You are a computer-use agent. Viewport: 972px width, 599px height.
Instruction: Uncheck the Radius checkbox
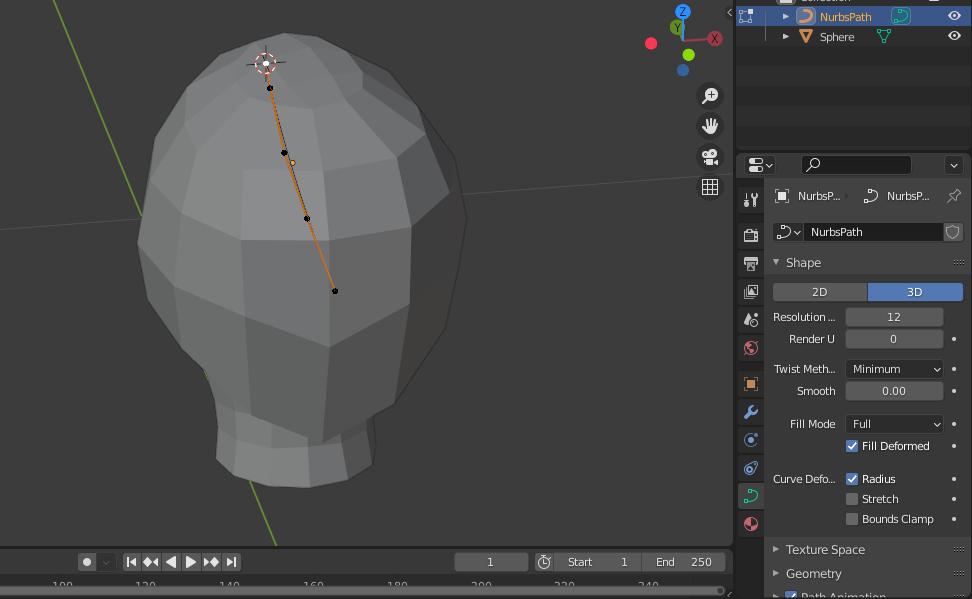click(x=852, y=479)
